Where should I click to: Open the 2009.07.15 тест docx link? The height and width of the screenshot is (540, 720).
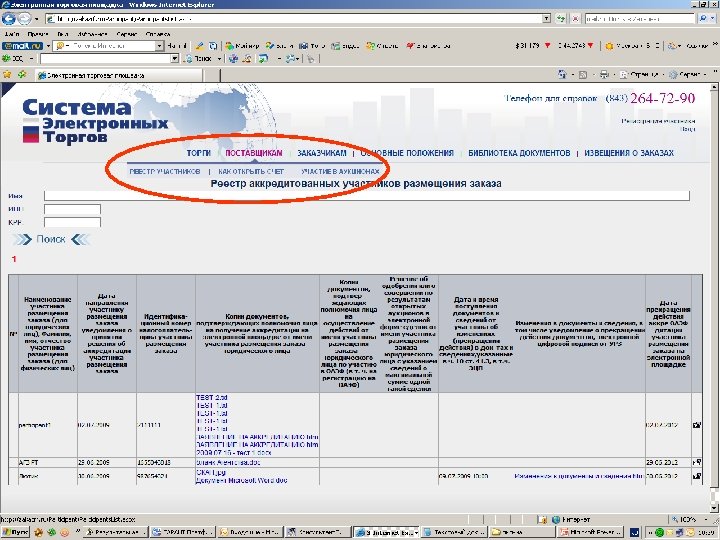click(x=234, y=453)
